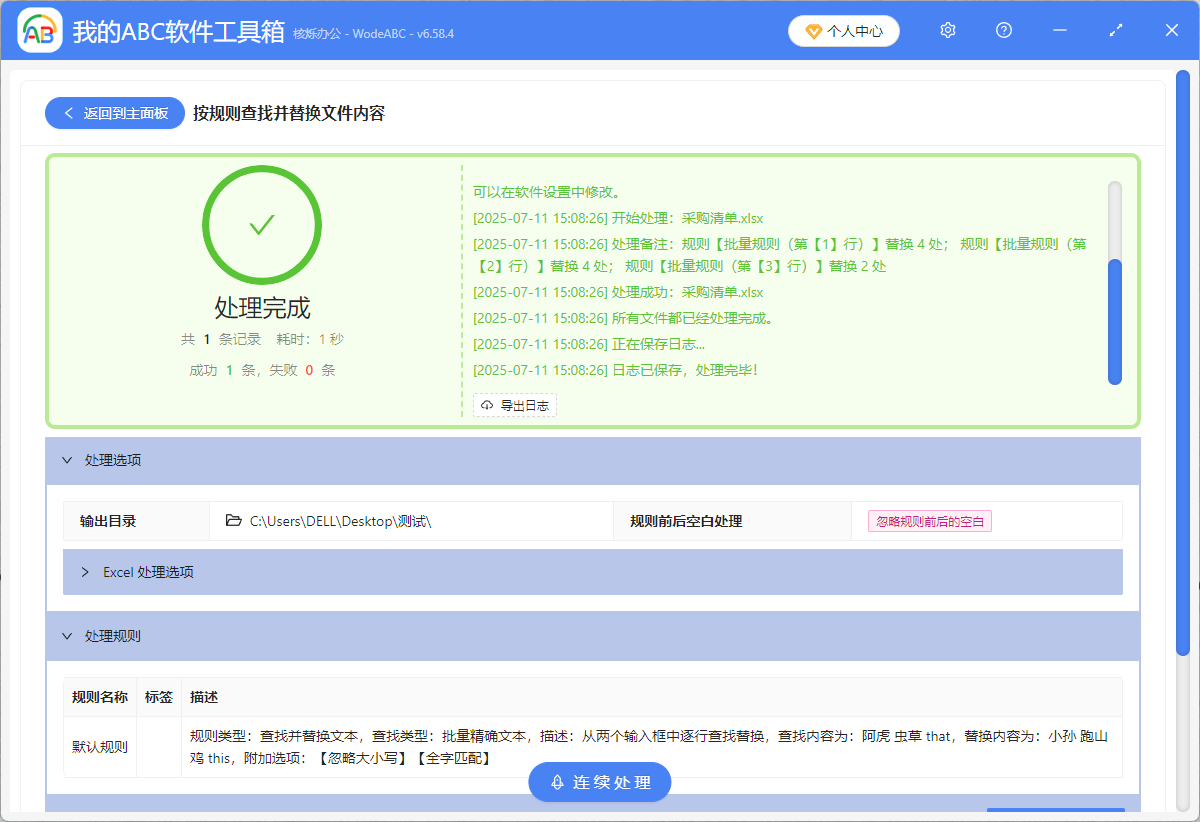Screen dimensions: 1200x822
Task: Click the megaphone icon on 连续处理
Action: (x=558, y=782)
